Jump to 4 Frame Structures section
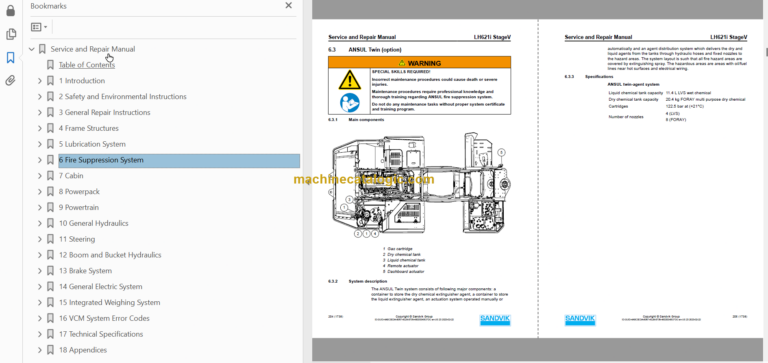 89,128
